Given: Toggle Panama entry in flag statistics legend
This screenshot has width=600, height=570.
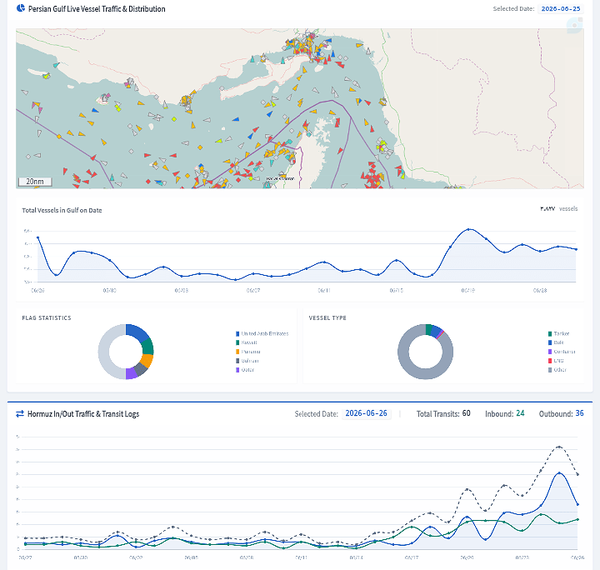Looking at the screenshot, I should [248, 352].
